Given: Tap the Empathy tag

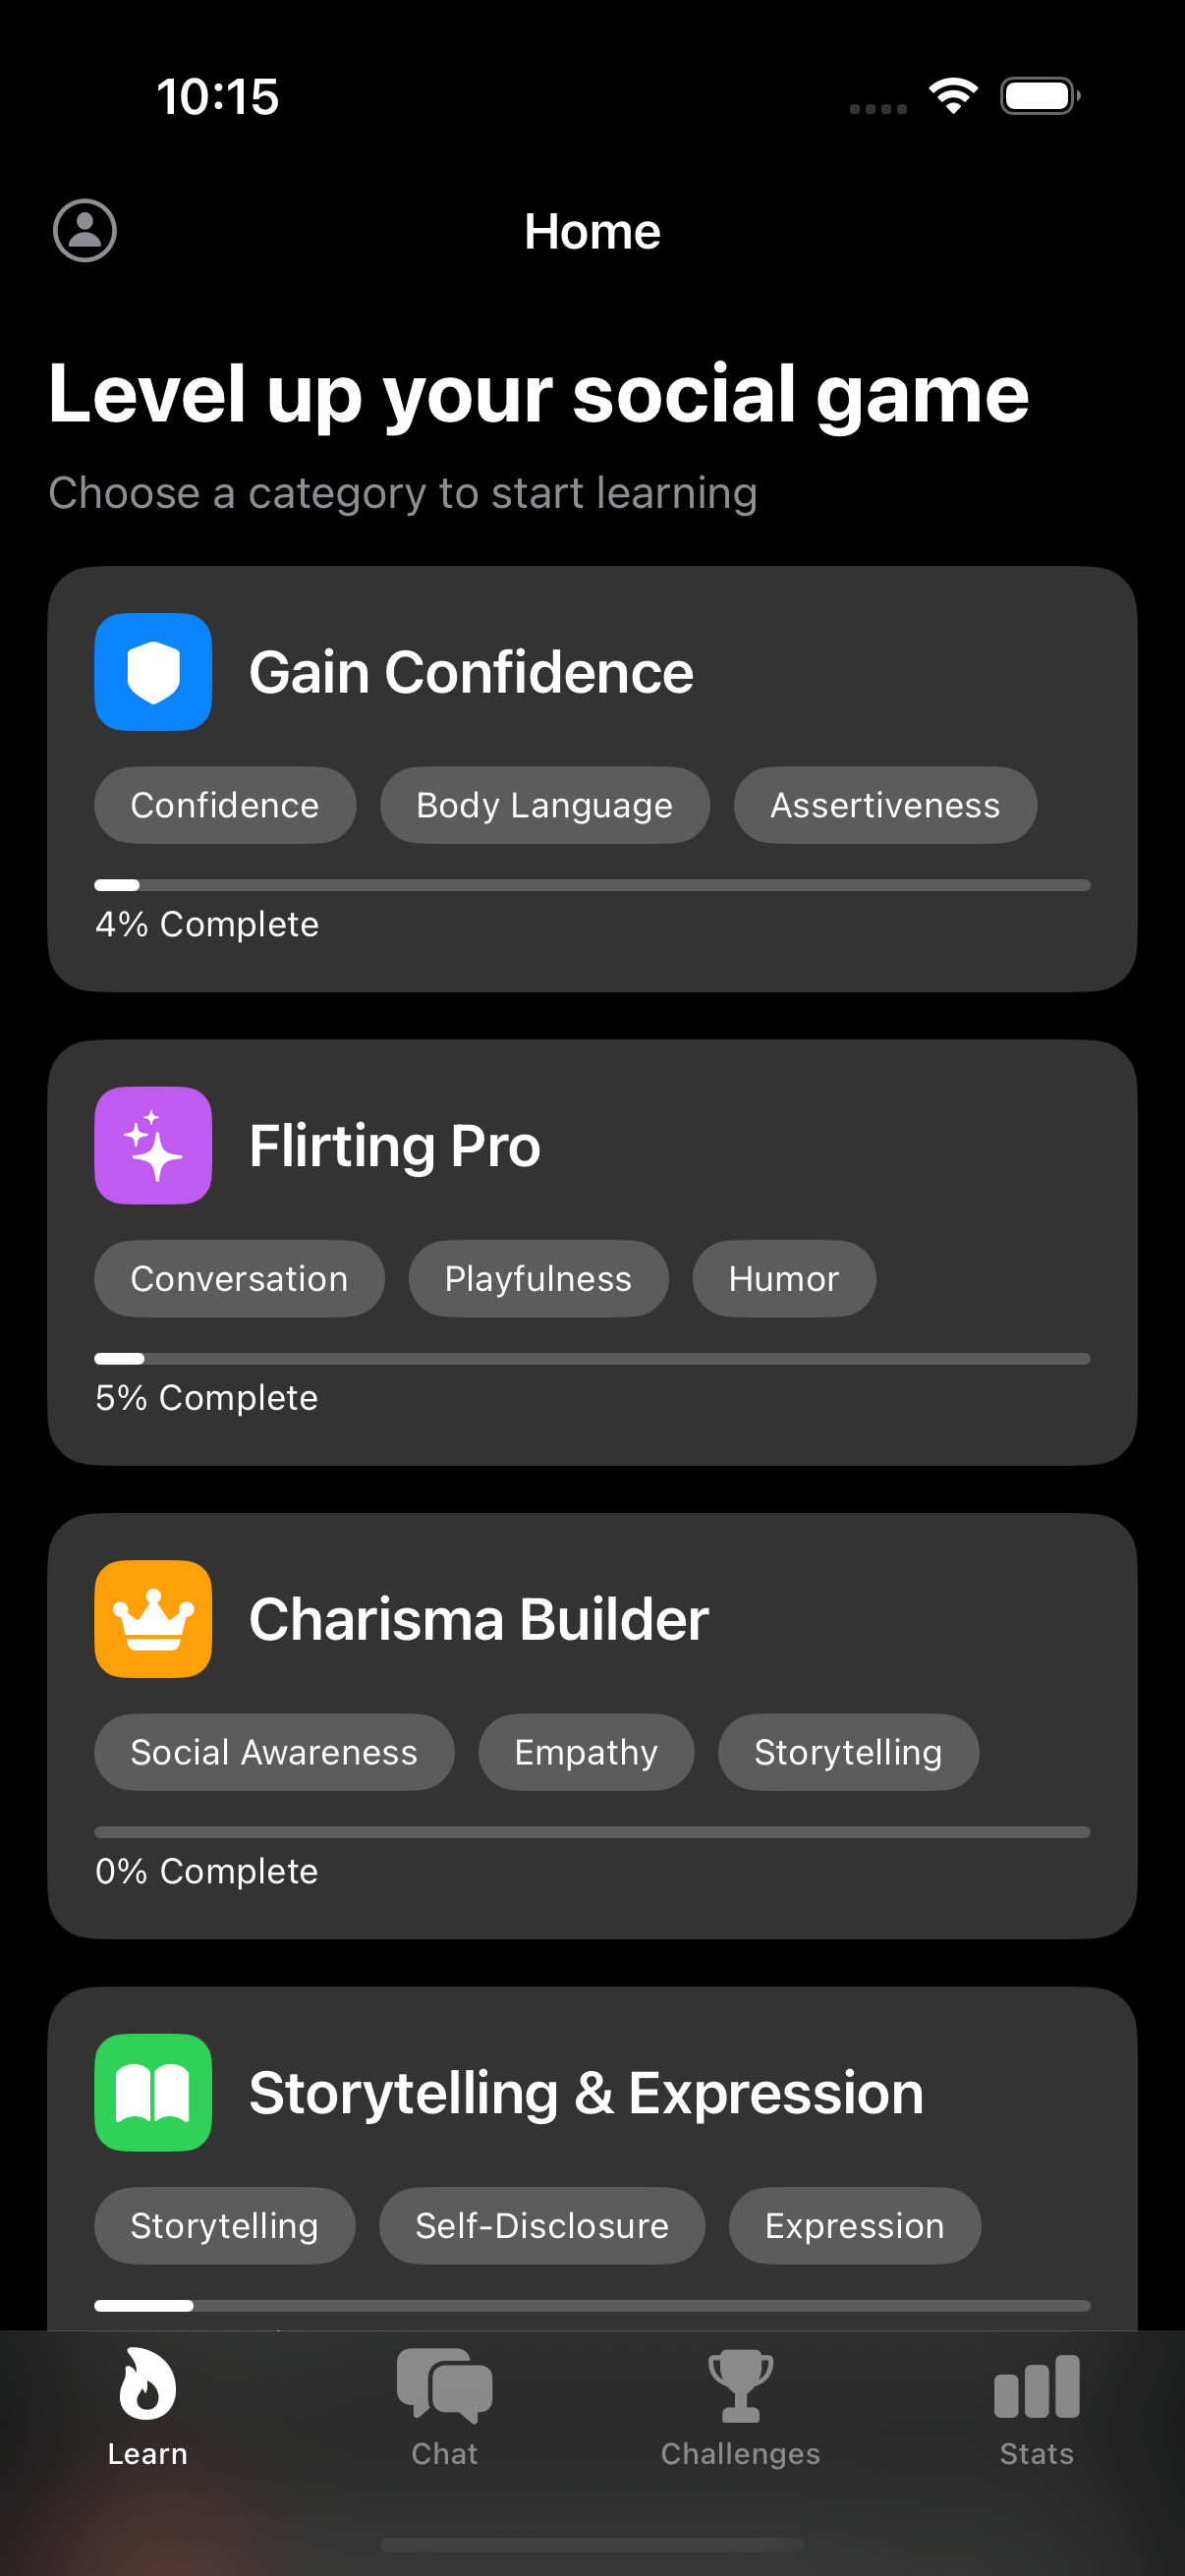Looking at the screenshot, I should pos(586,1752).
